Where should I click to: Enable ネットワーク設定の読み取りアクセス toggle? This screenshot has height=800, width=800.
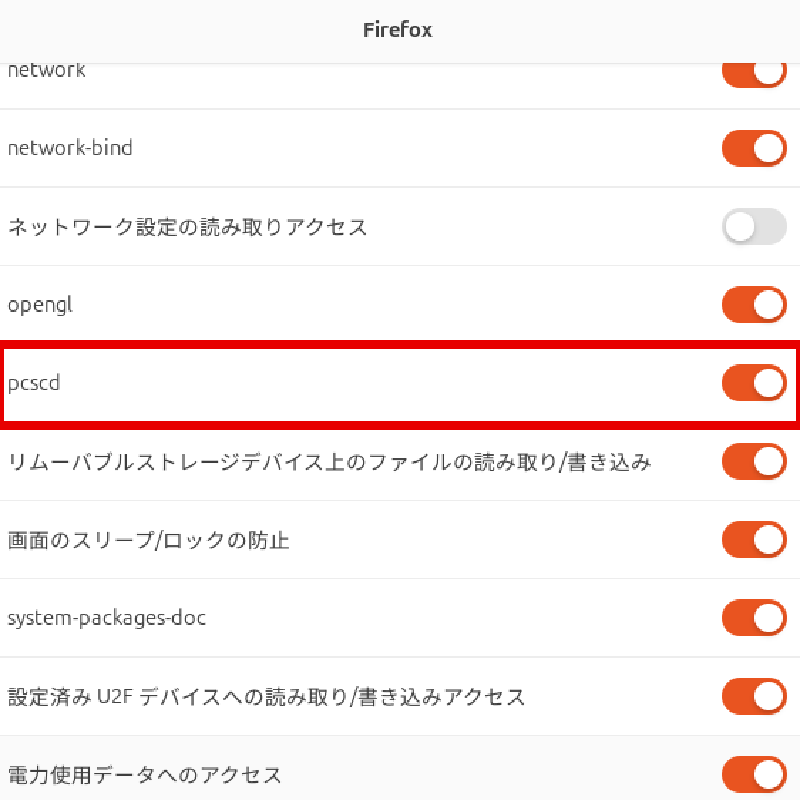click(x=754, y=227)
